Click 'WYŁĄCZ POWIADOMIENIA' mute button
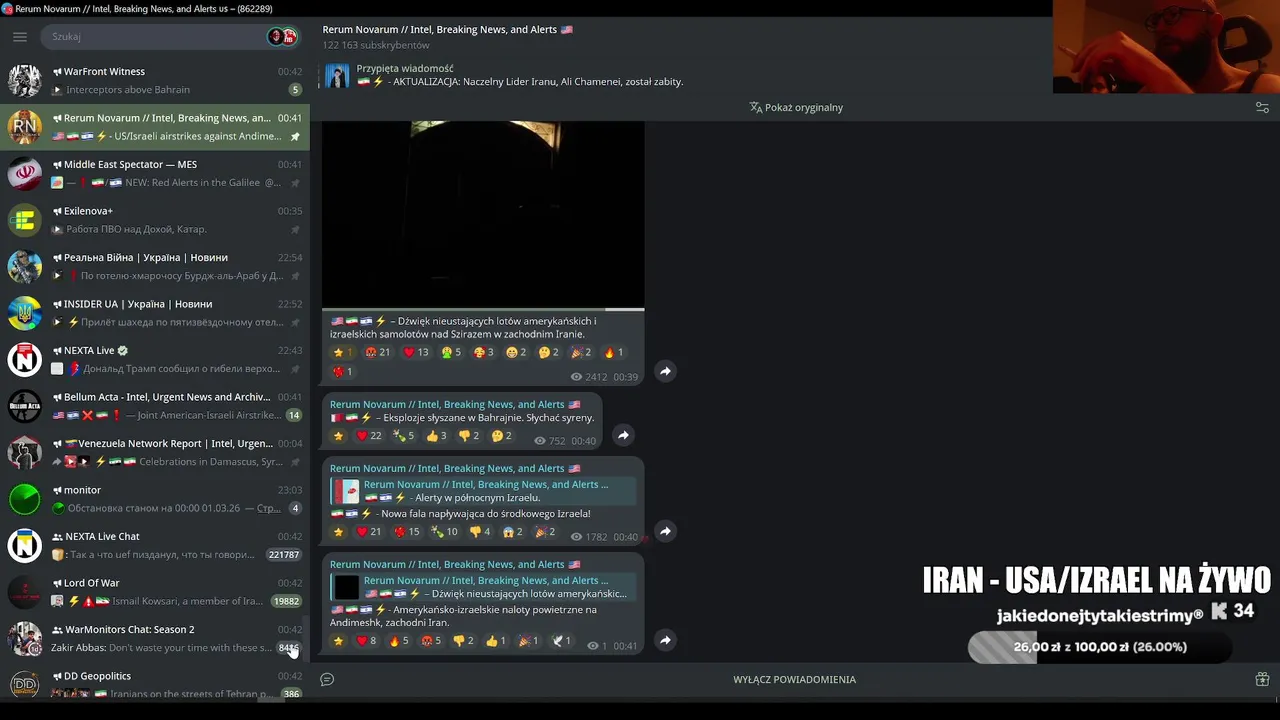This screenshot has height=720, width=1280. 794,679
